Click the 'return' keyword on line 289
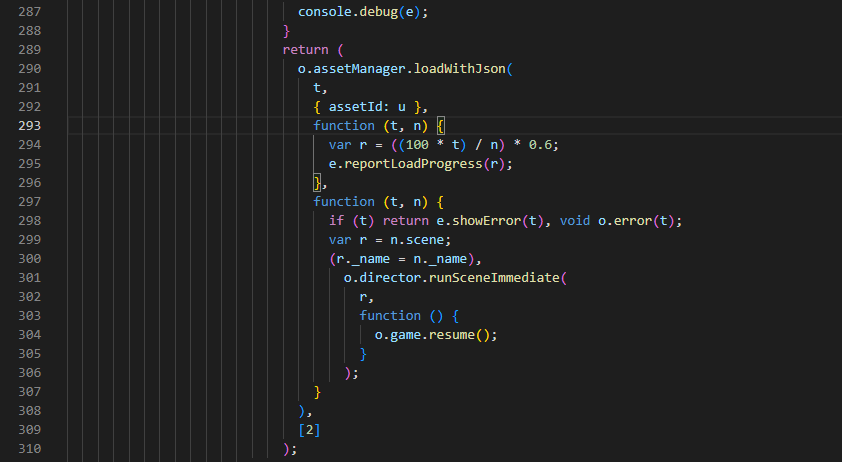The height and width of the screenshot is (462, 842). pyautogui.click(x=306, y=50)
